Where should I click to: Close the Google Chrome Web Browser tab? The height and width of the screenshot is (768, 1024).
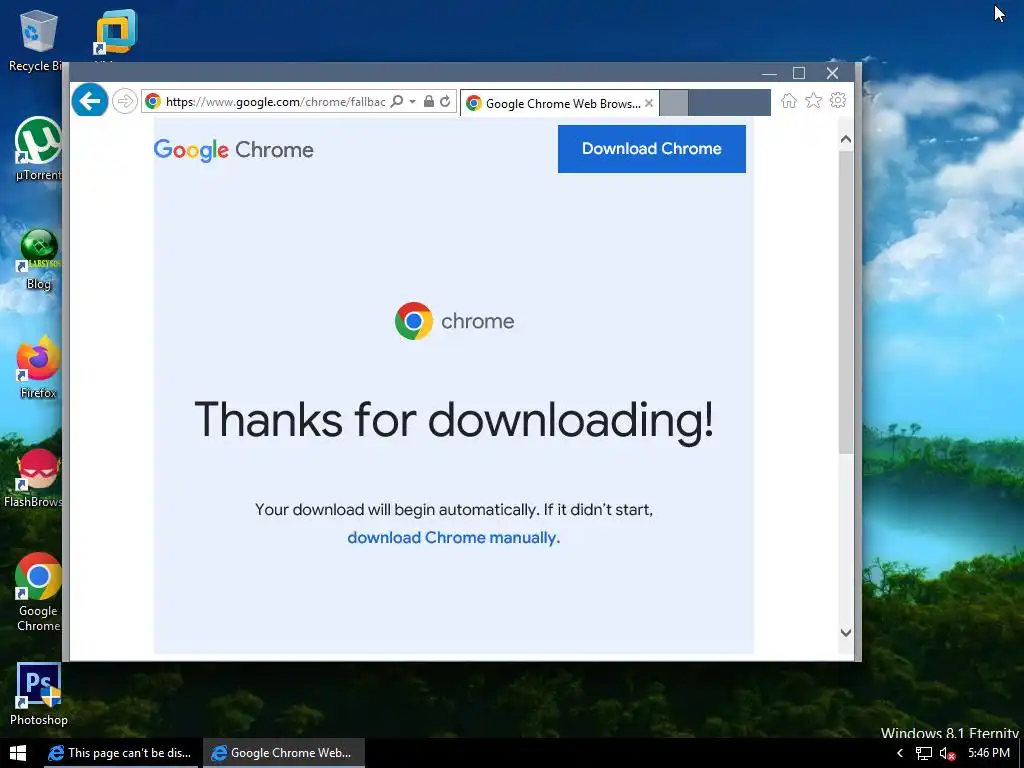[x=648, y=103]
